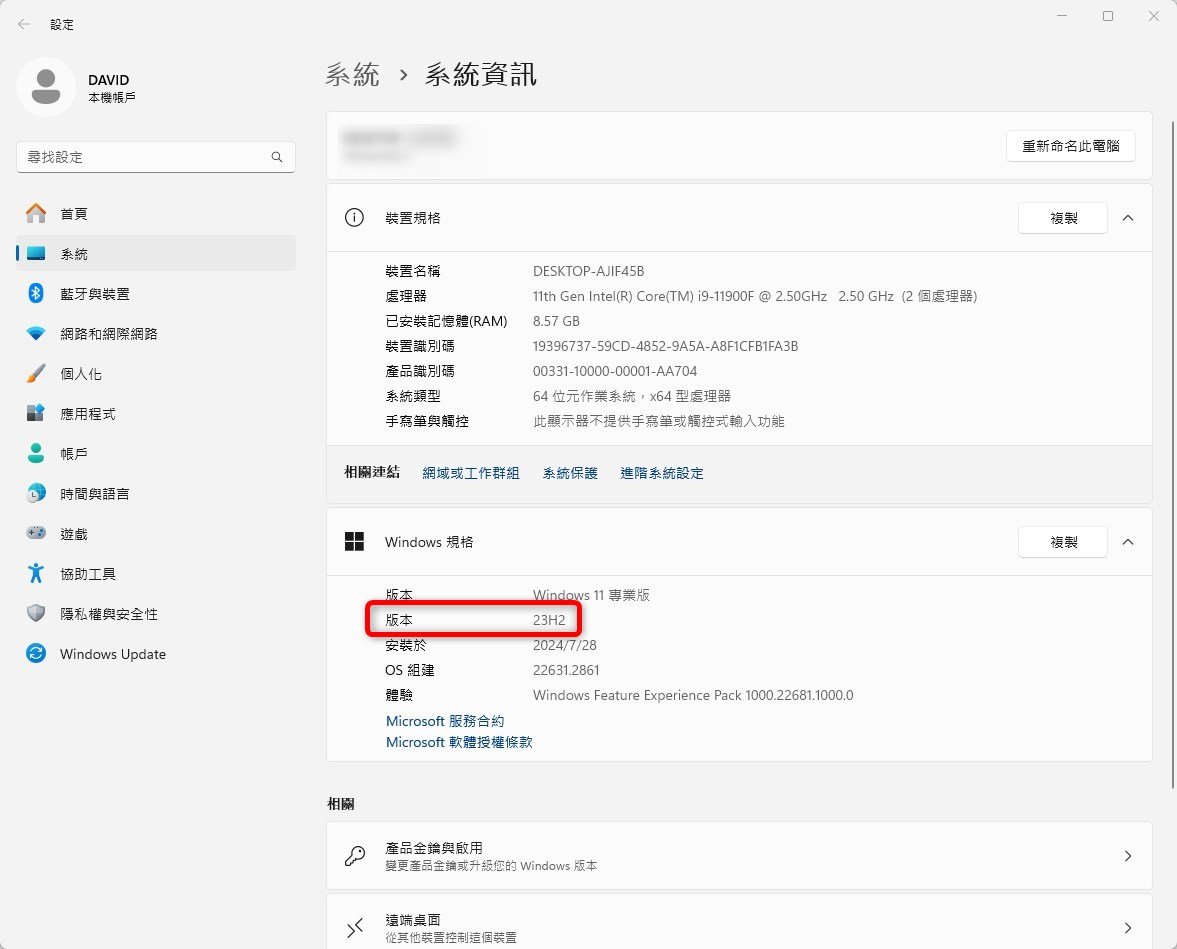Screen dimensions: 1177x949
Task: Collapse the 裝置規格 section chevron
Action: (x=1127, y=218)
